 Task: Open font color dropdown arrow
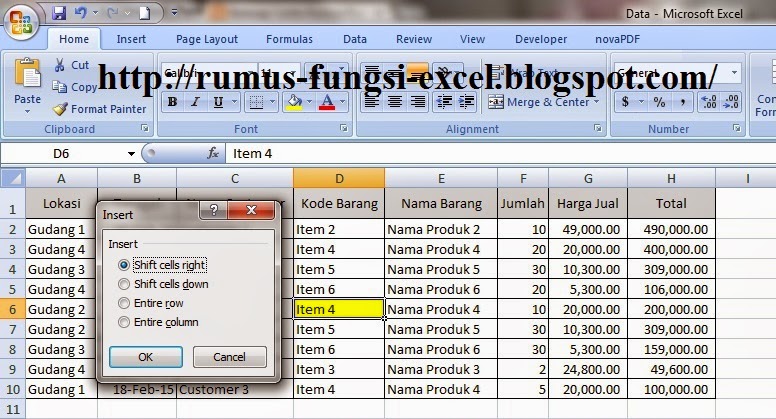pos(342,102)
